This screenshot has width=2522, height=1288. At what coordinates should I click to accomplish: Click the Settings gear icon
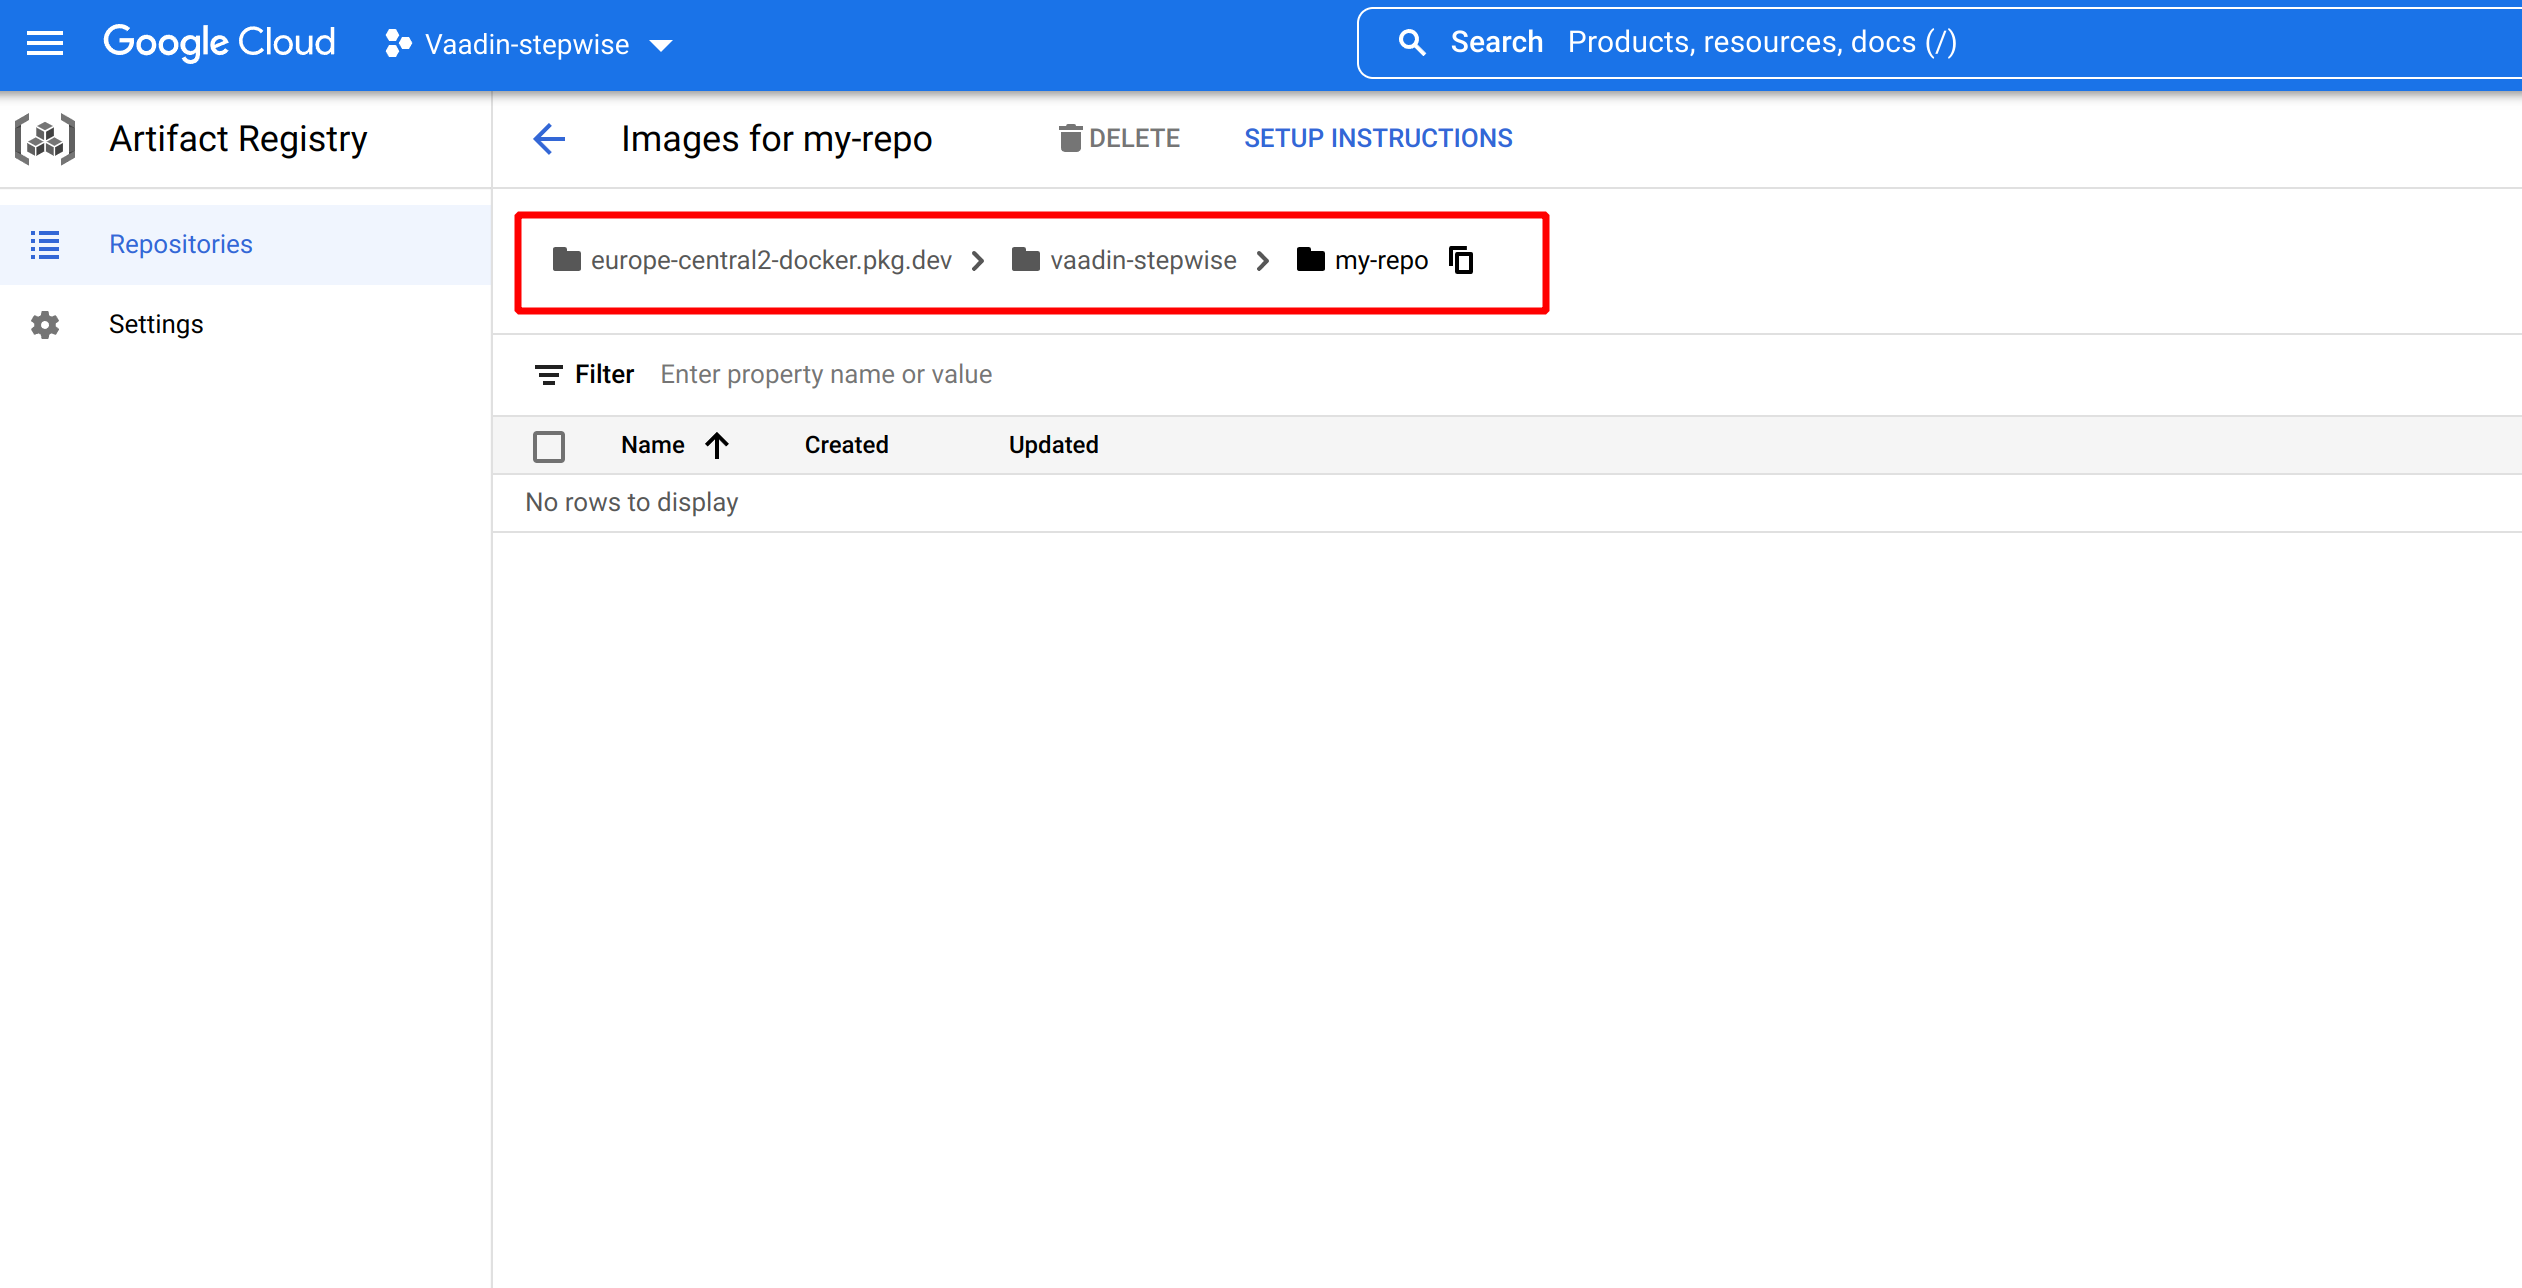(45, 324)
